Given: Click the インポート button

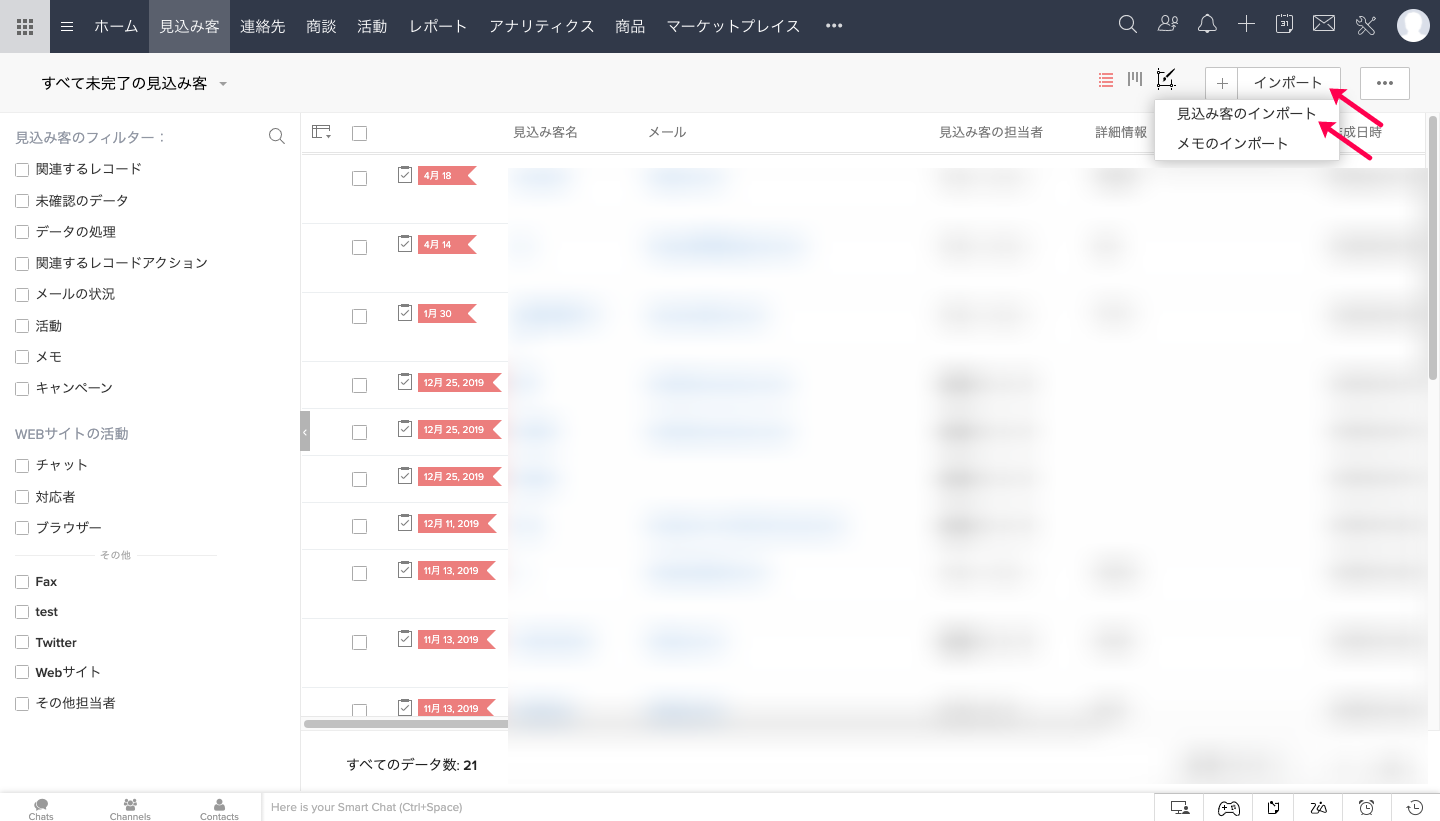Looking at the screenshot, I should [x=1288, y=83].
